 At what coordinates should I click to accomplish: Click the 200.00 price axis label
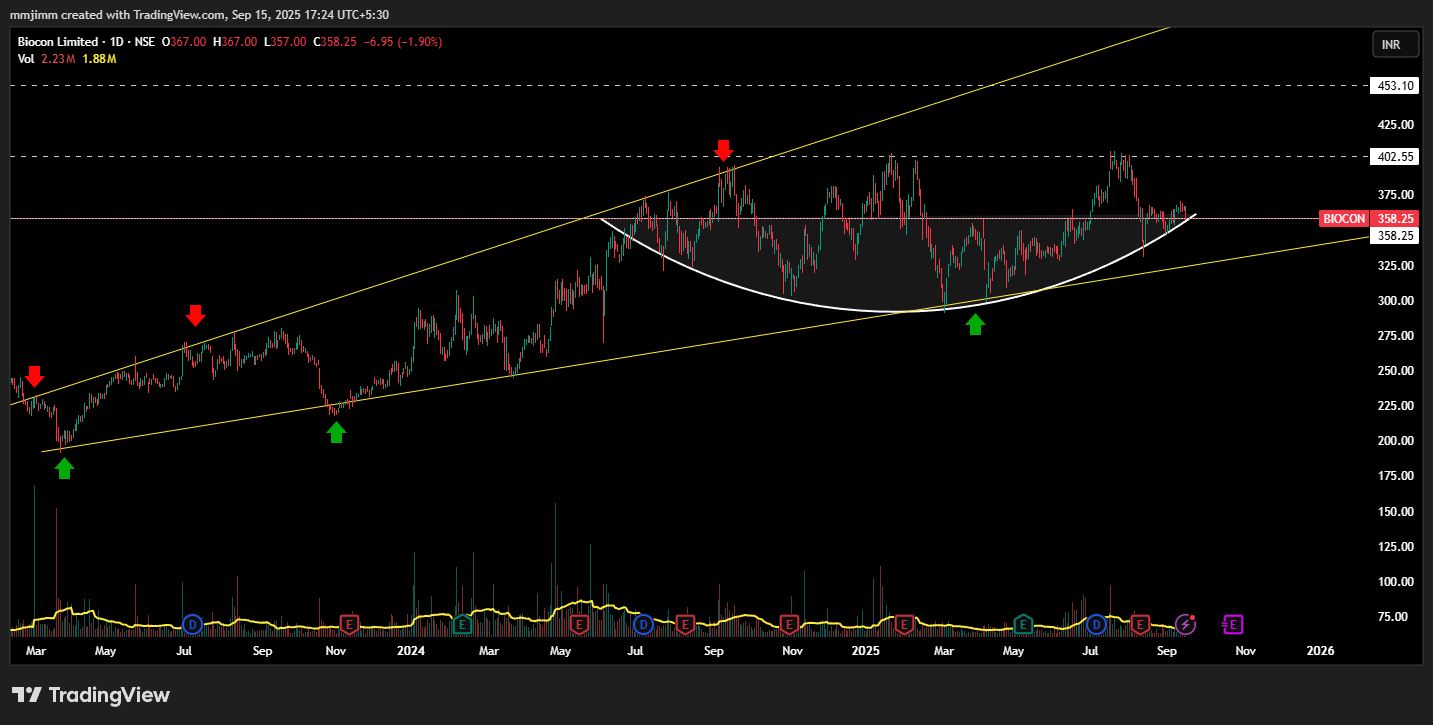[1395, 441]
